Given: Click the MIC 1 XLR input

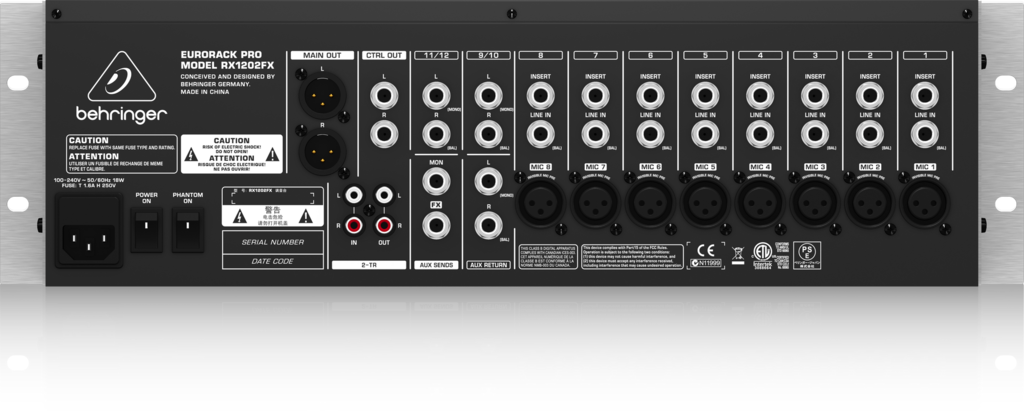Looking at the screenshot, I should pyautogui.click(x=925, y=202).
